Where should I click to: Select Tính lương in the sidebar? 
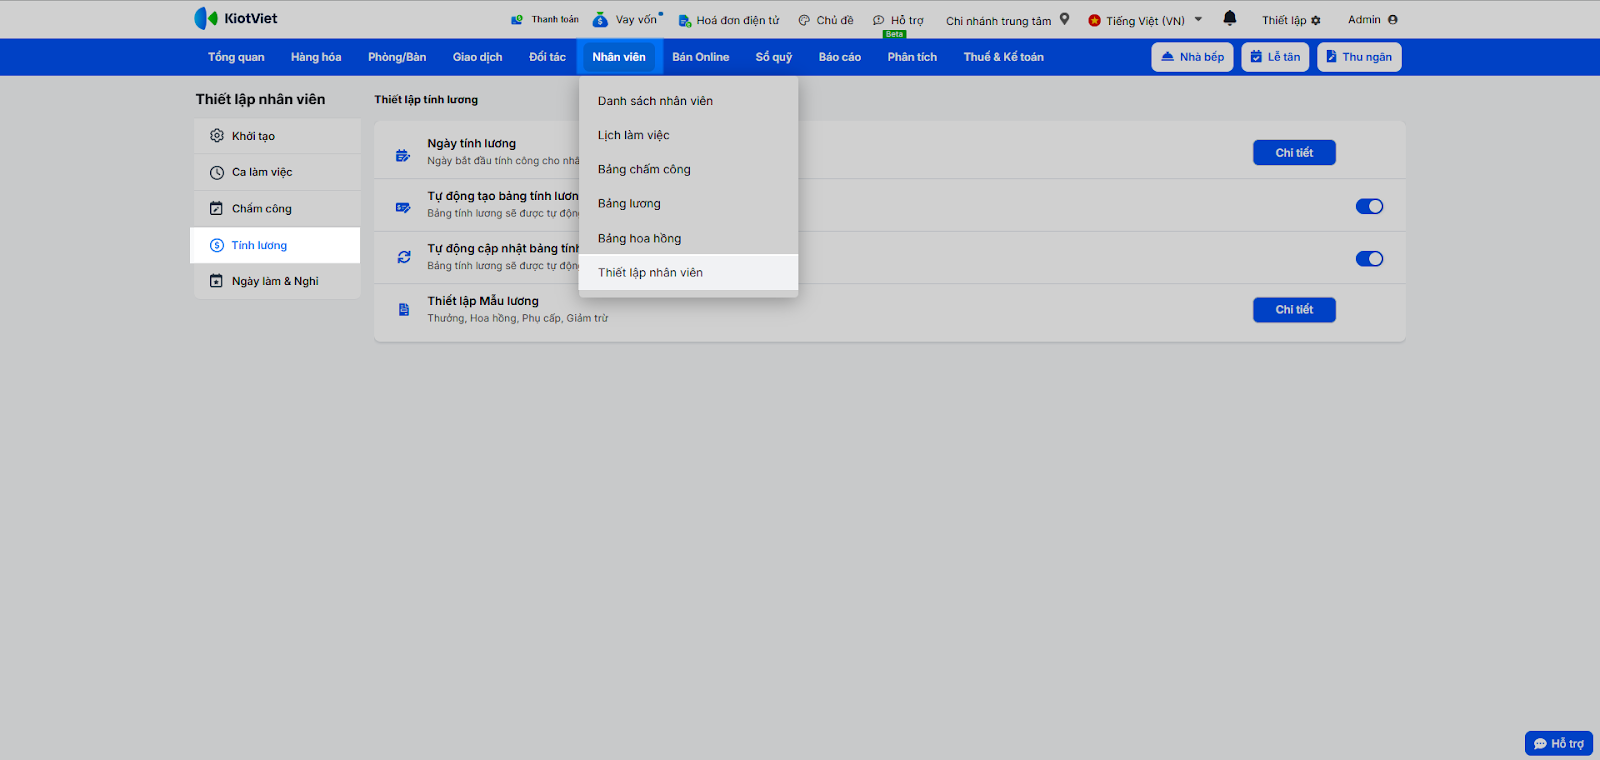pos(275,245)
